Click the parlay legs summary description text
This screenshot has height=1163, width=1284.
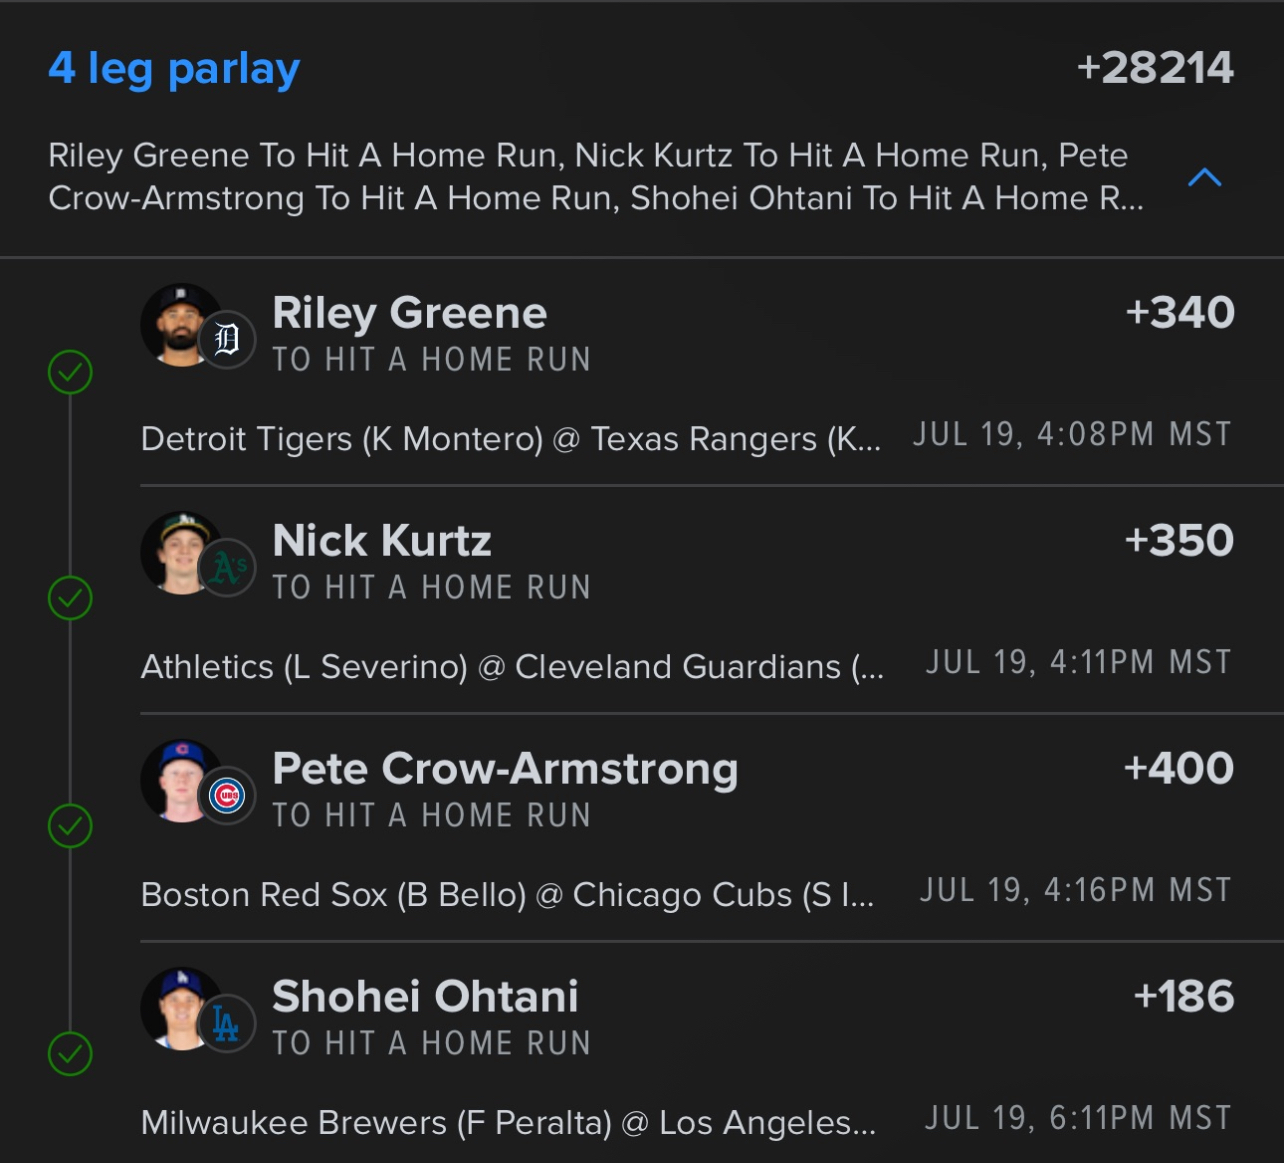[595, 177]
